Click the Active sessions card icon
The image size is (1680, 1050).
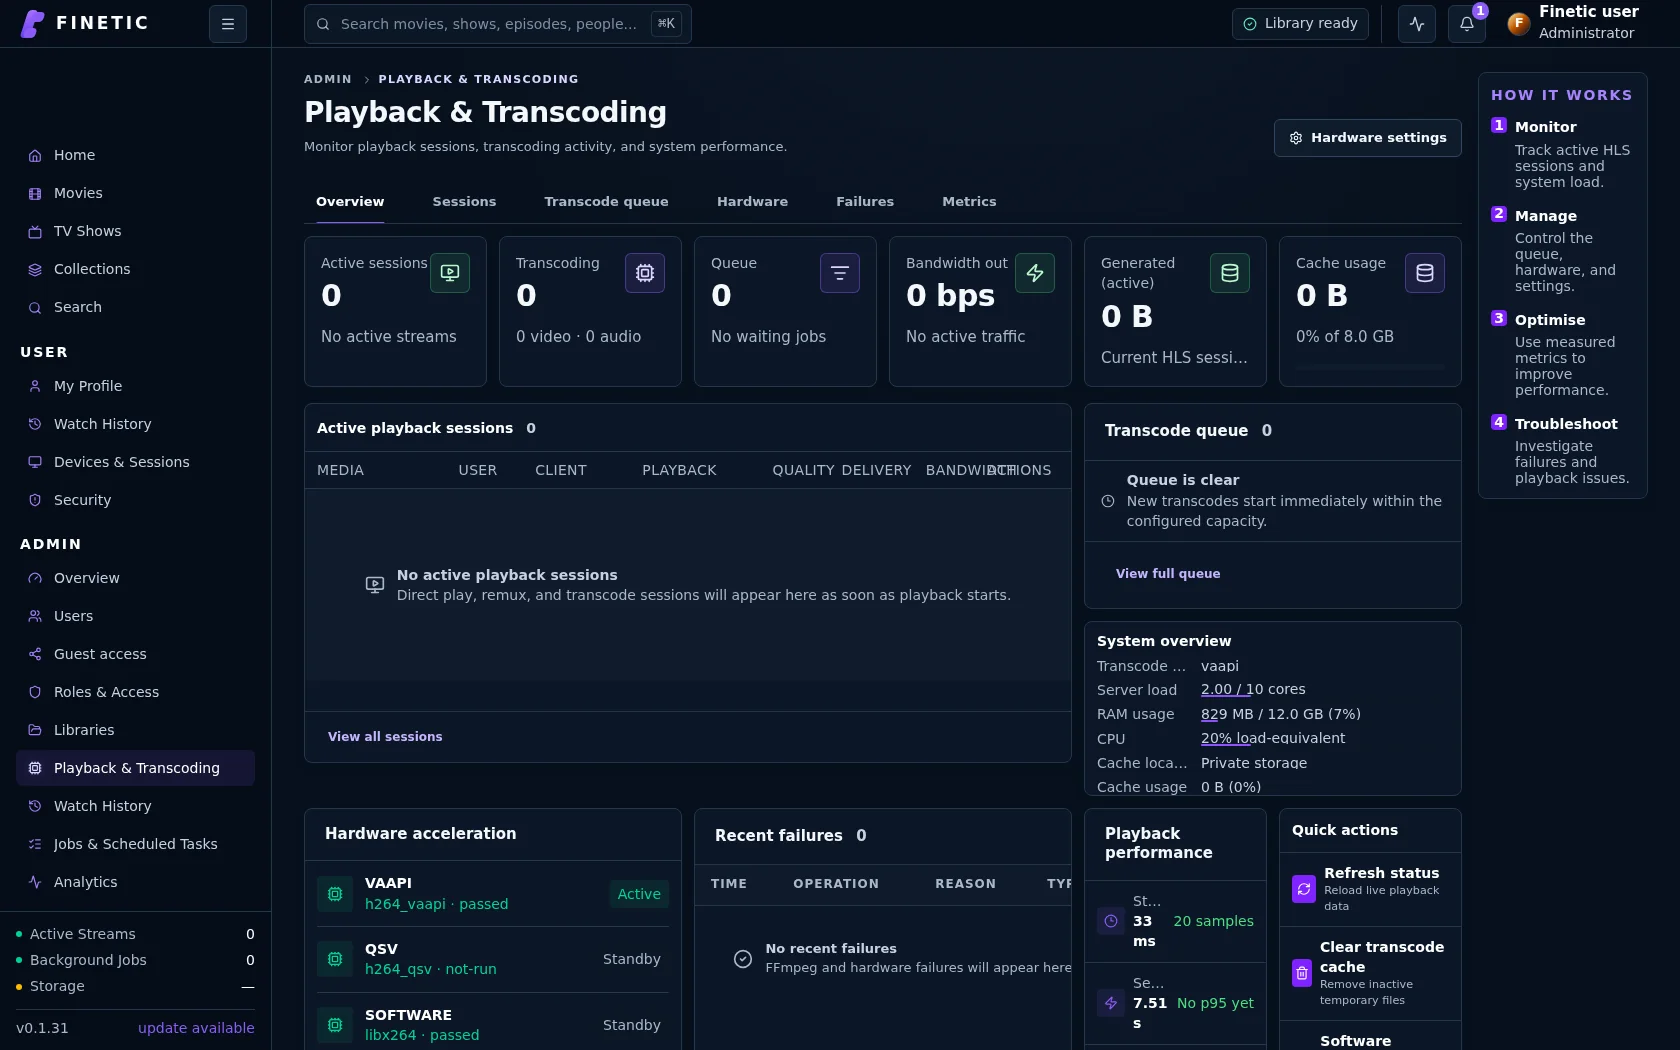(x=450, y=273)
